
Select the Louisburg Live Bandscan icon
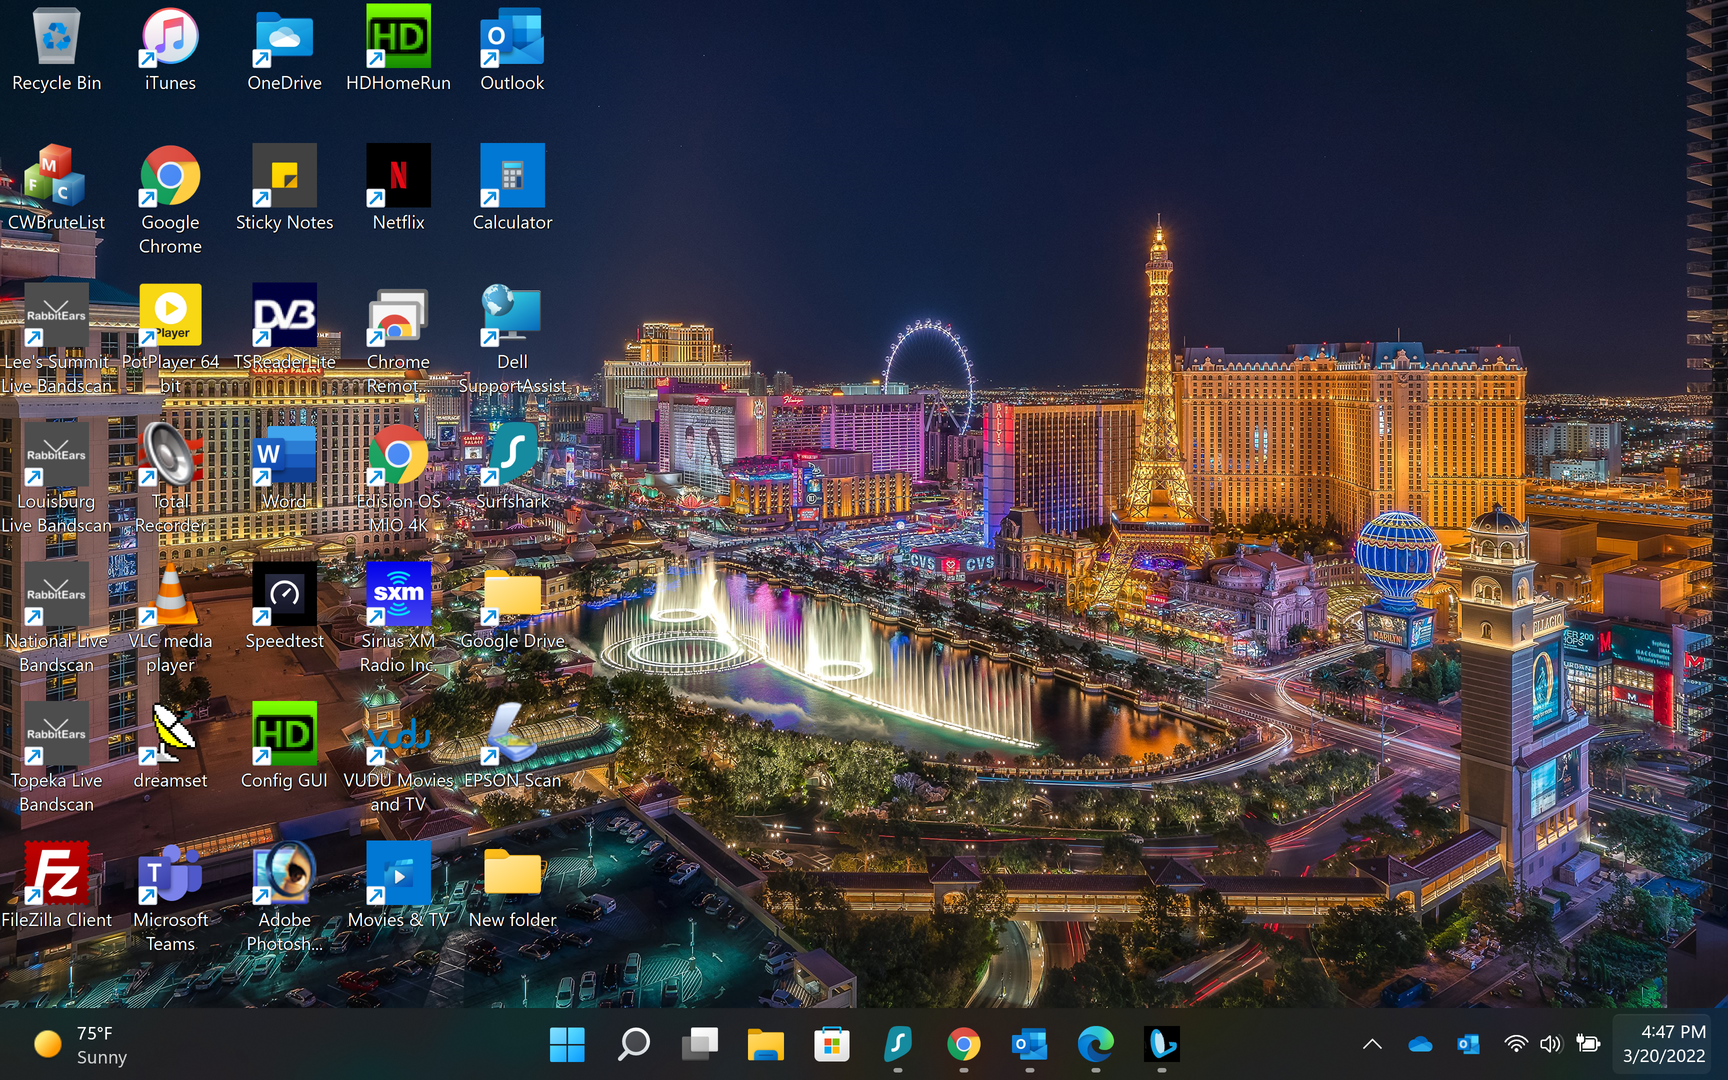(x=57, y=479)
